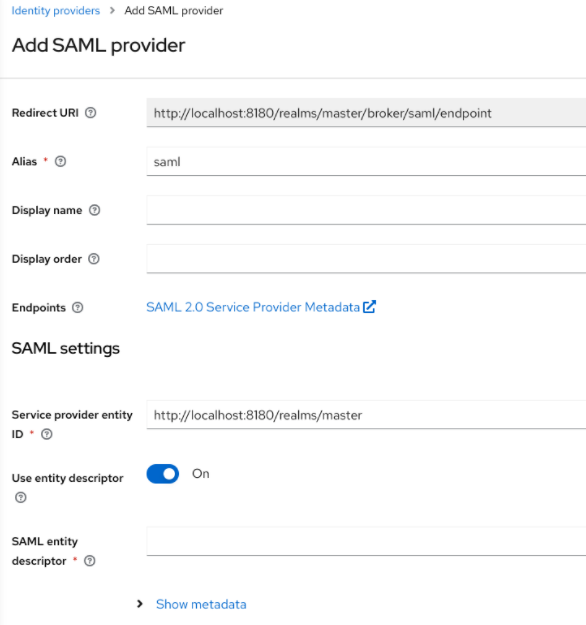The image size is (586, 625).
Task: Click into the Display order field
Action: [366, 259]
